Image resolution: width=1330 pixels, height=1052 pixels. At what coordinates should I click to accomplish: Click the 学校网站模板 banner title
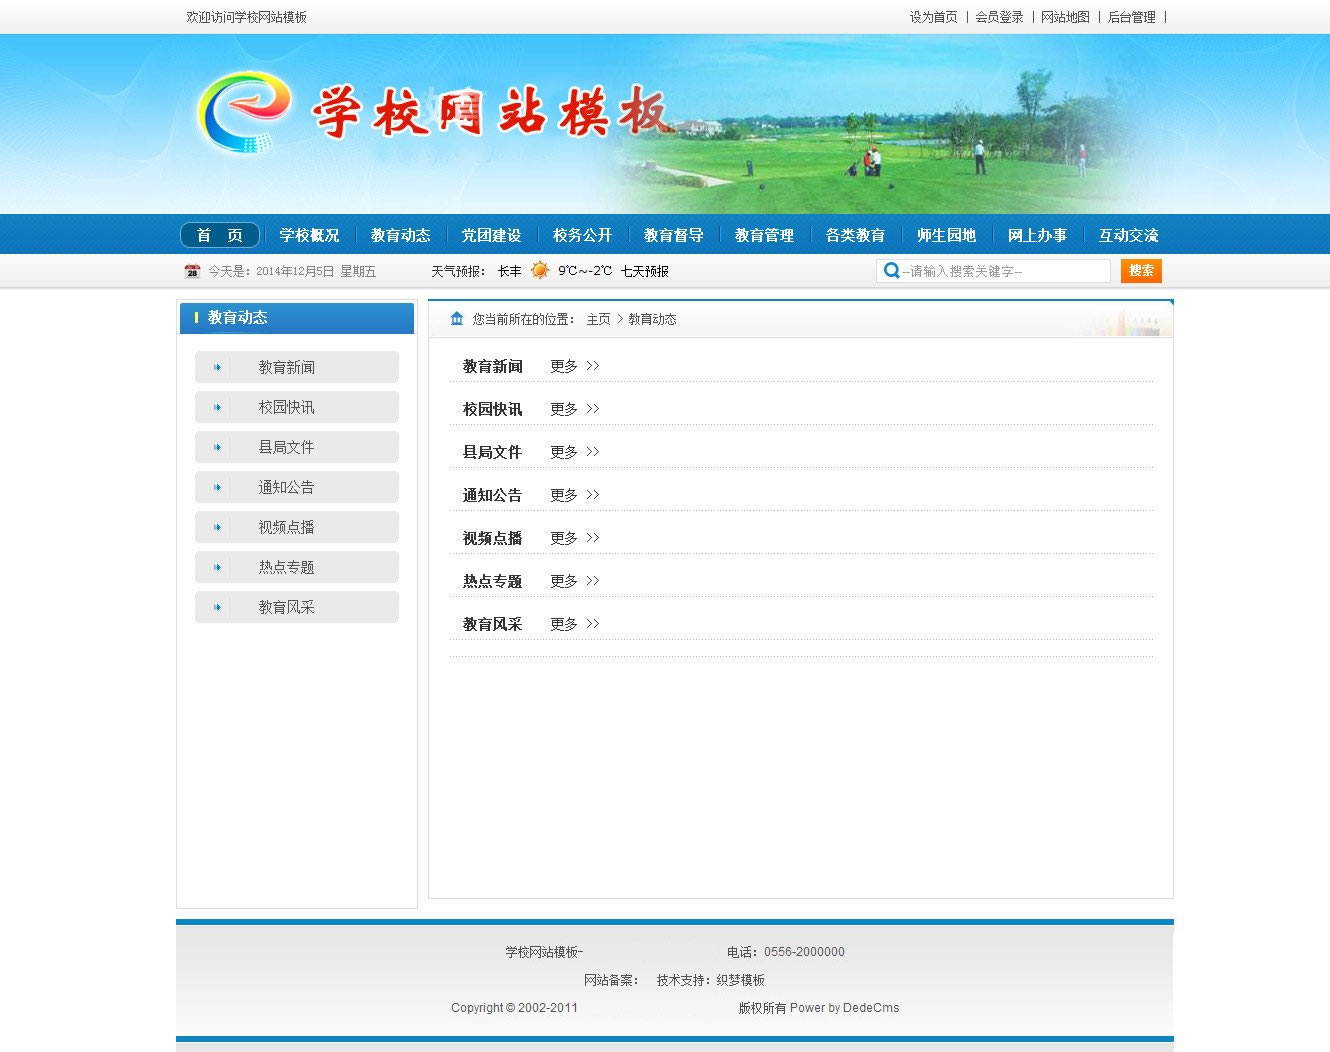[x=490, y=111]
